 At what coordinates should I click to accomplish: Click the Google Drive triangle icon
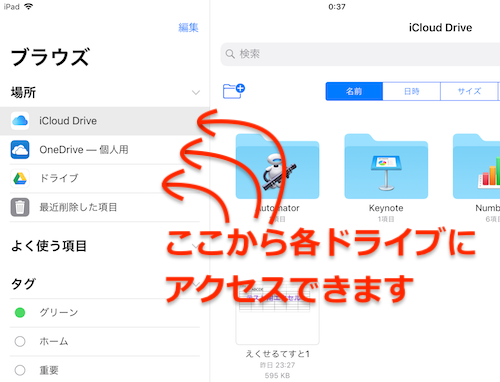20,178
